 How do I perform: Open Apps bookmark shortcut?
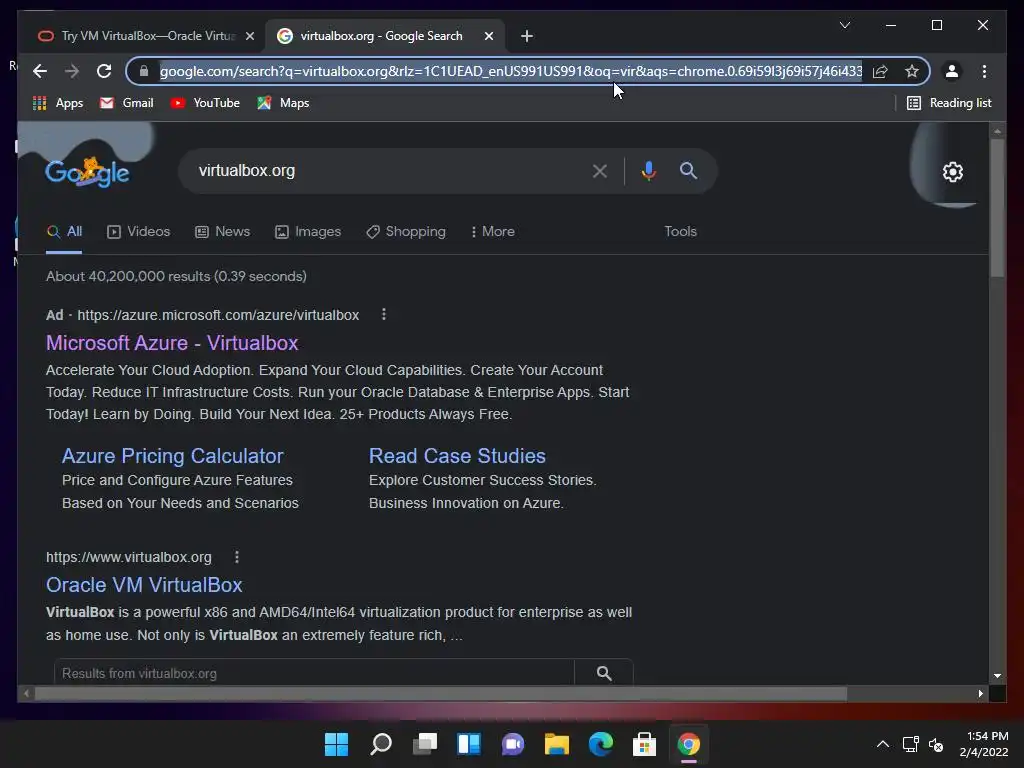coord(57,103)
